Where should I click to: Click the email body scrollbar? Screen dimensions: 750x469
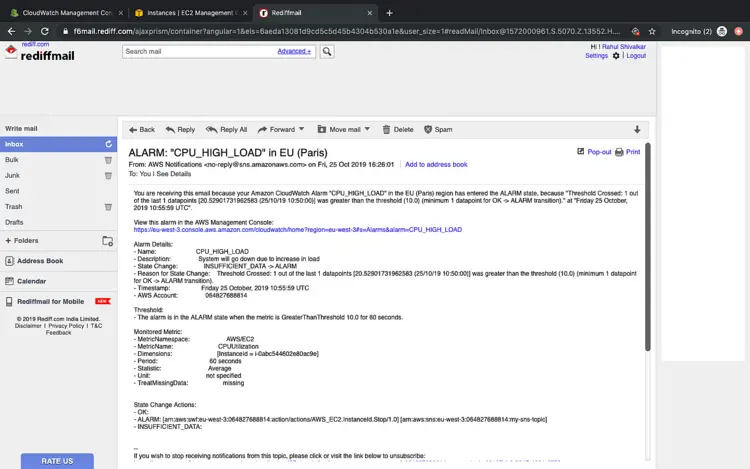coord(648,247)
